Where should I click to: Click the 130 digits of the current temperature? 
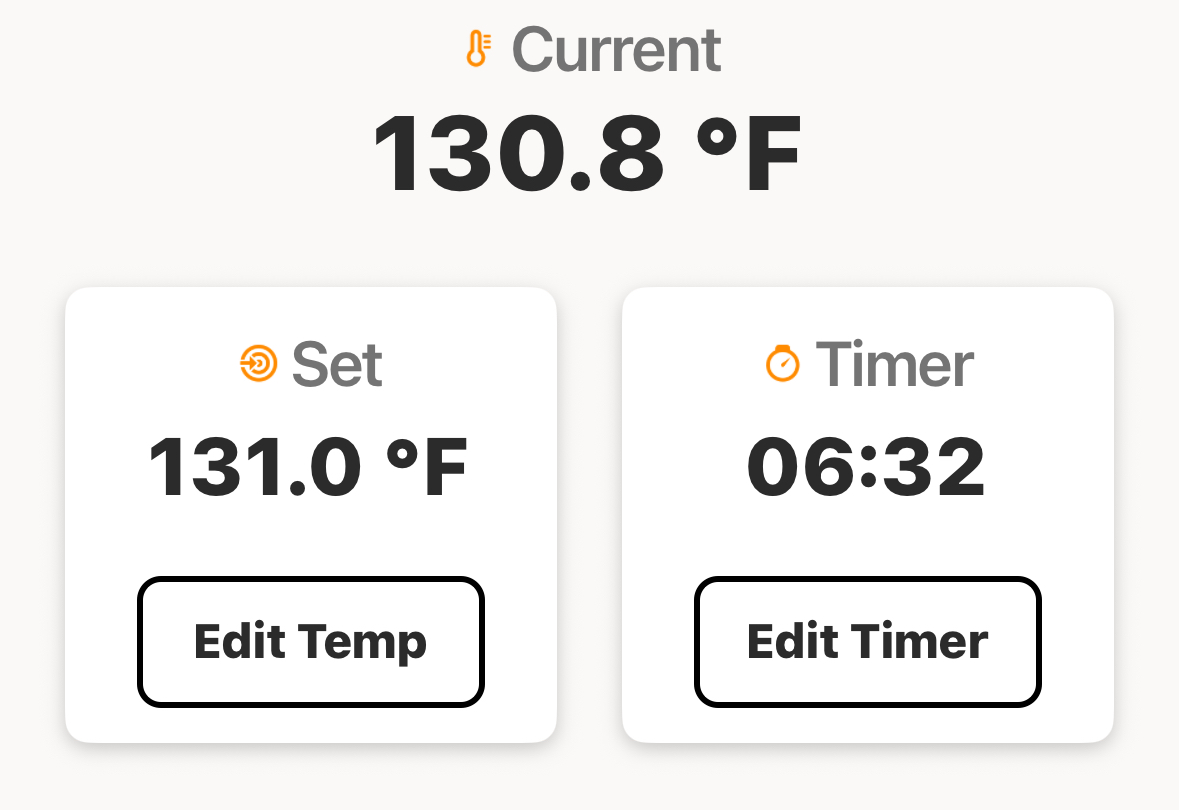point(469,154)
